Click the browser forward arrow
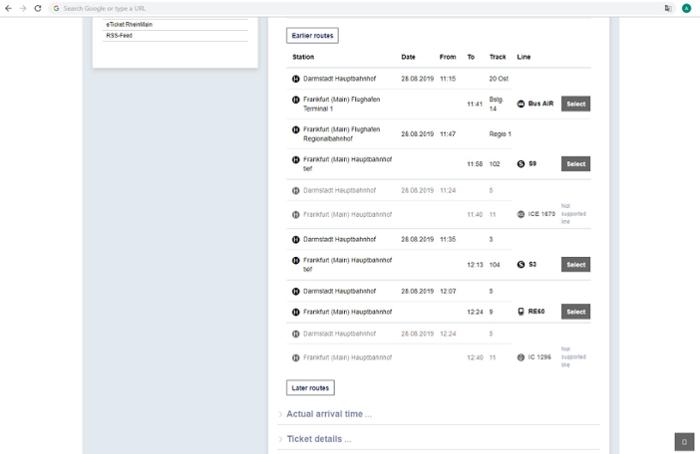The image size is (700, 454). [23, 8]
